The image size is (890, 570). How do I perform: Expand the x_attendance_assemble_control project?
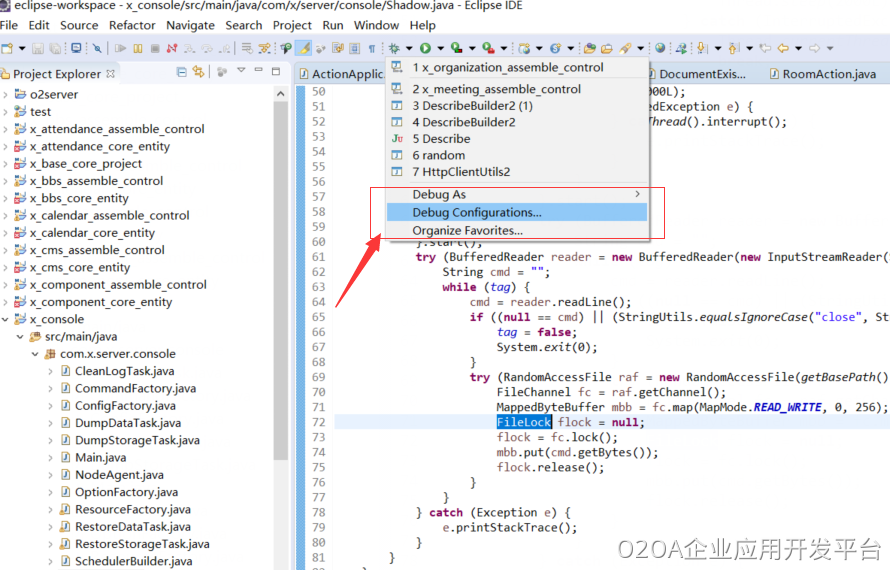coord(6,129)
